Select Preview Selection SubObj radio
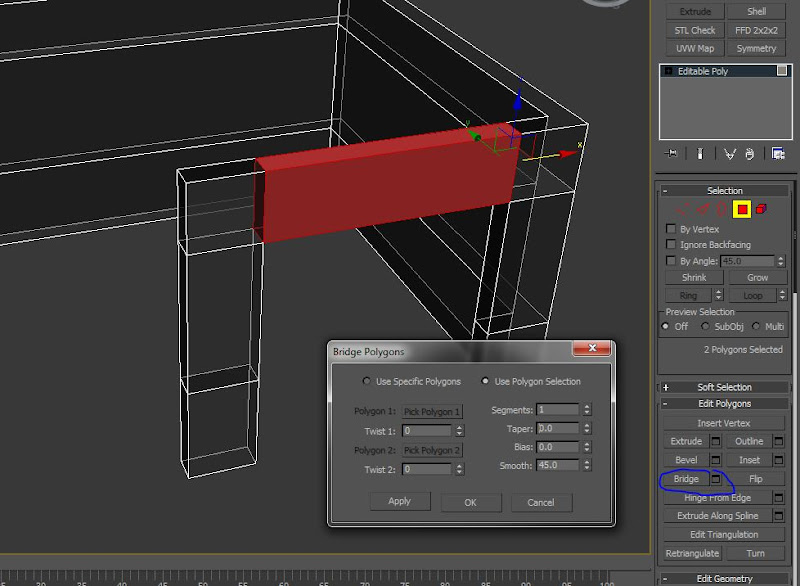The width and height of the screenshot is (800, 586). (705, 326)
